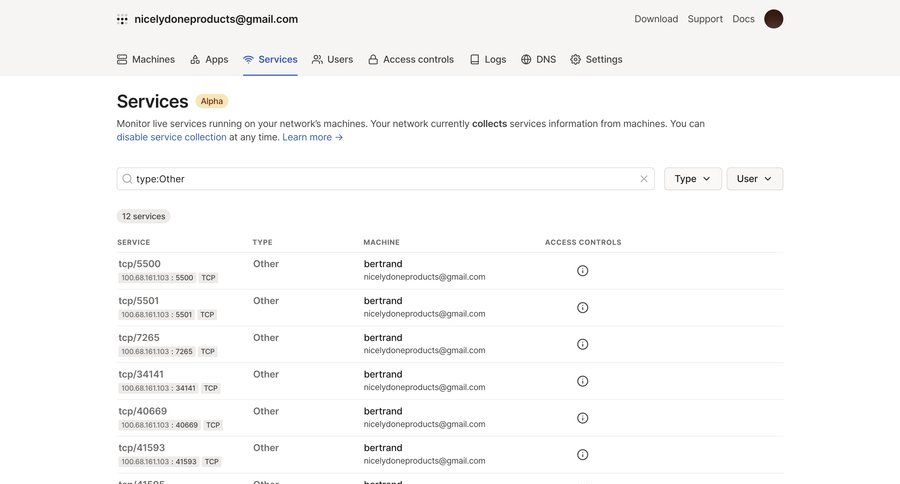The image size is (900, 484).
Task: Click info icon for tcp/5501 access controls
Action: point(583,308)
